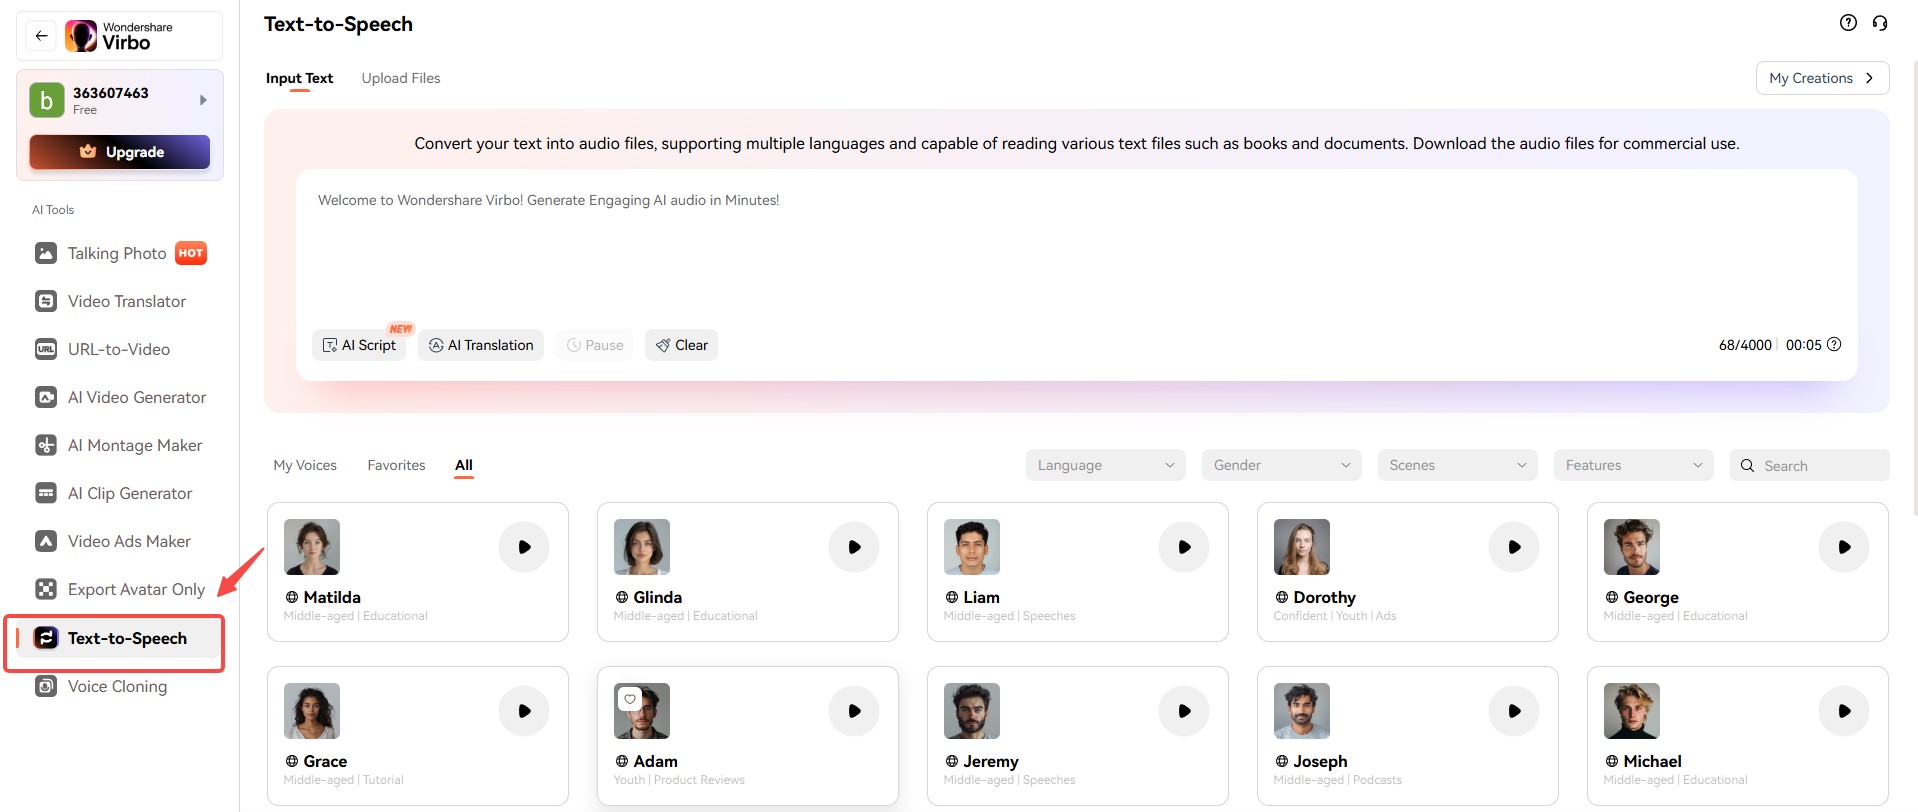Play Adam voice preview
The image size is (1918, 812).
coord(854,711)
